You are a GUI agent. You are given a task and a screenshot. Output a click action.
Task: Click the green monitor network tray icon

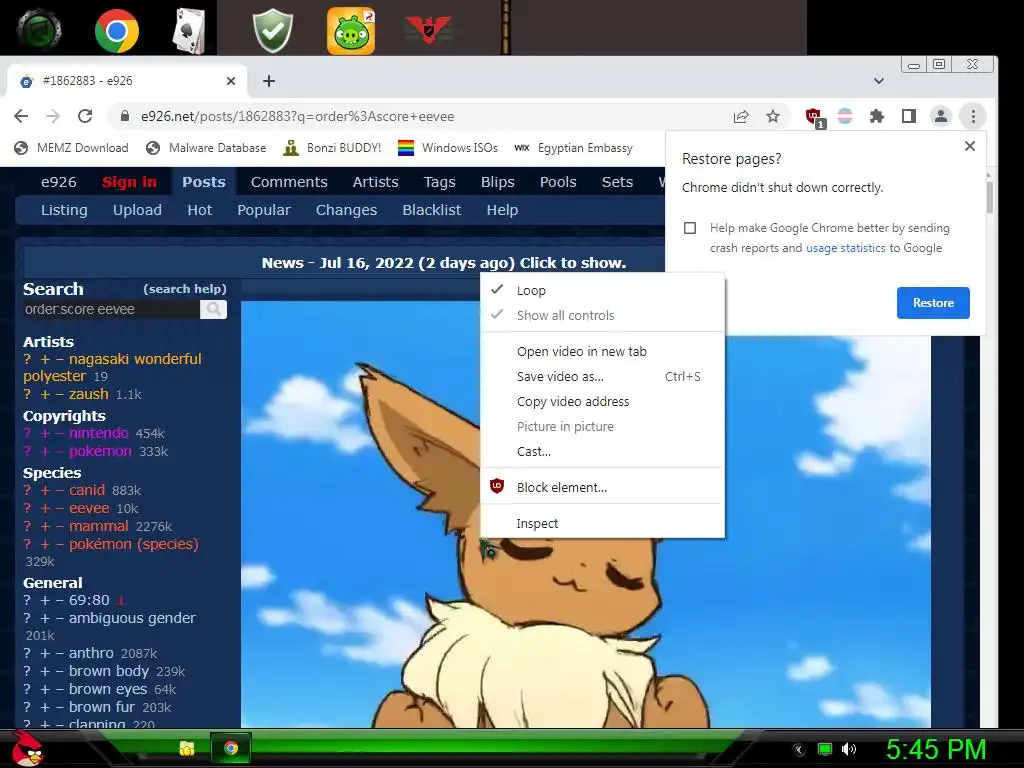[825, 749]
